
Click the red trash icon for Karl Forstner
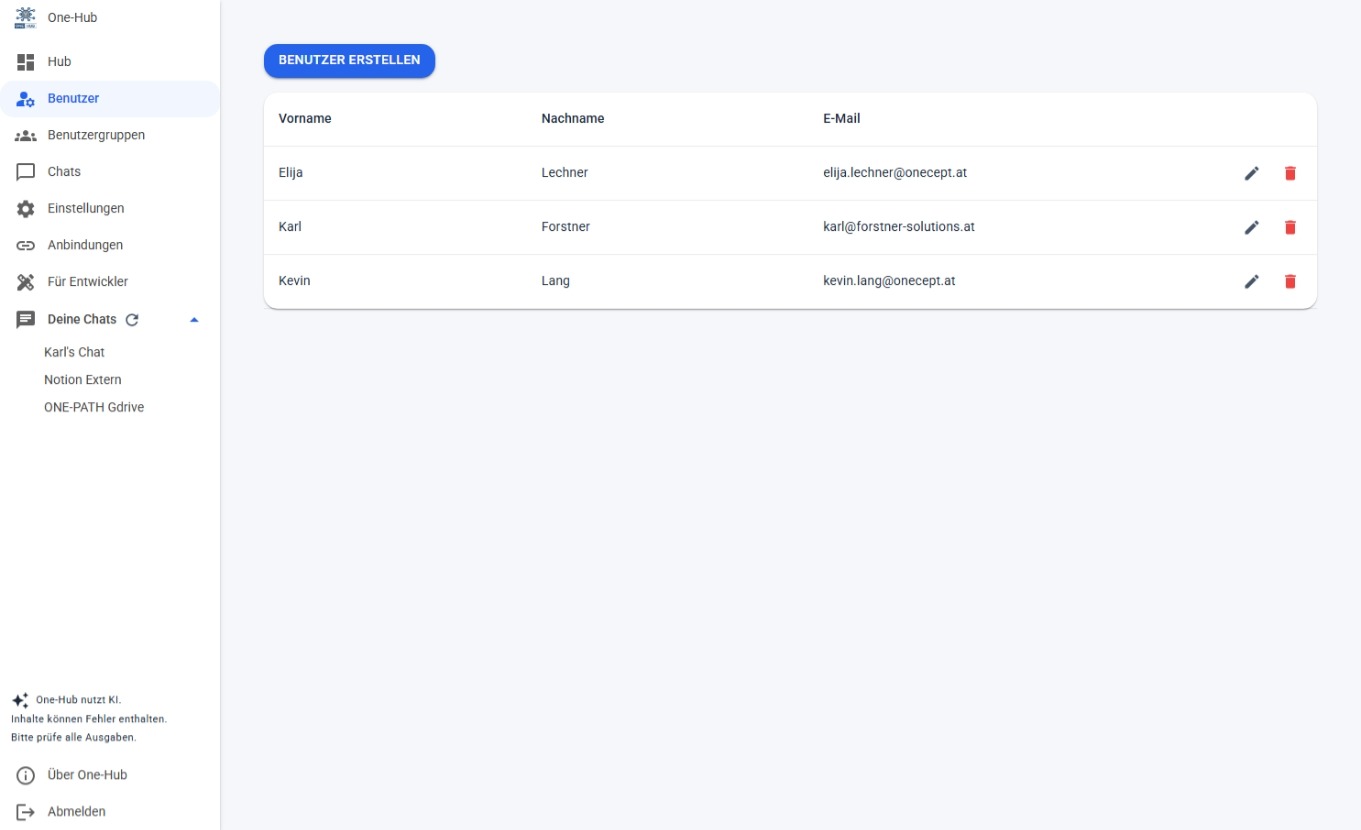click(x=1290, y=227)
